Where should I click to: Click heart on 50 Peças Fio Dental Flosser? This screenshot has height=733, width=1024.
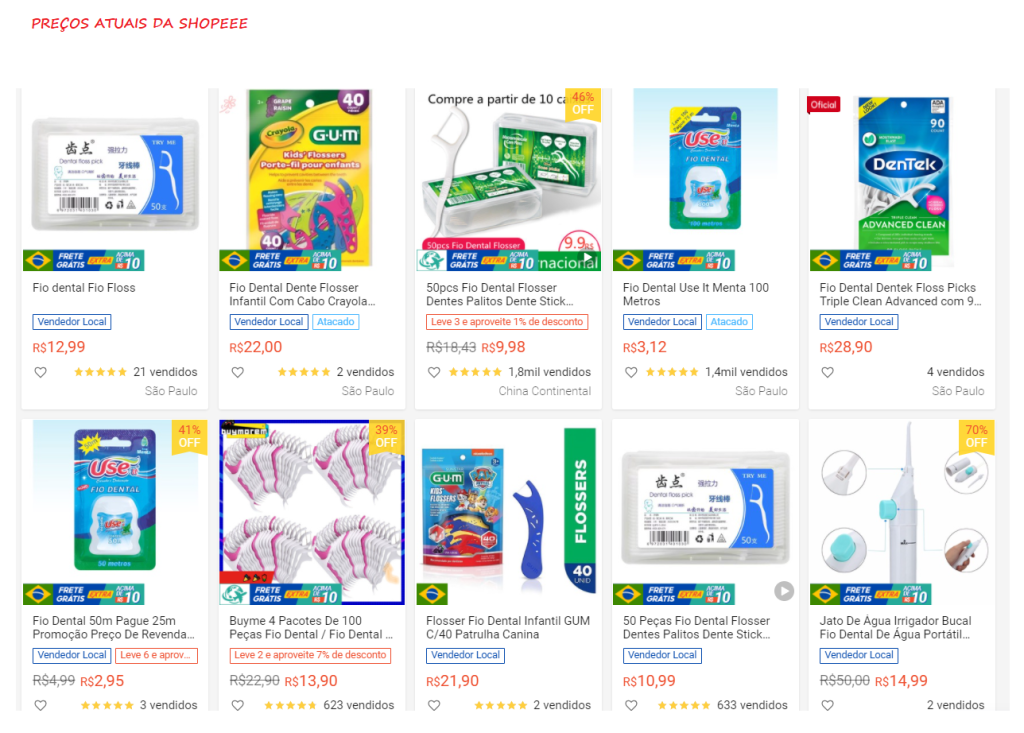pos(631,706)
